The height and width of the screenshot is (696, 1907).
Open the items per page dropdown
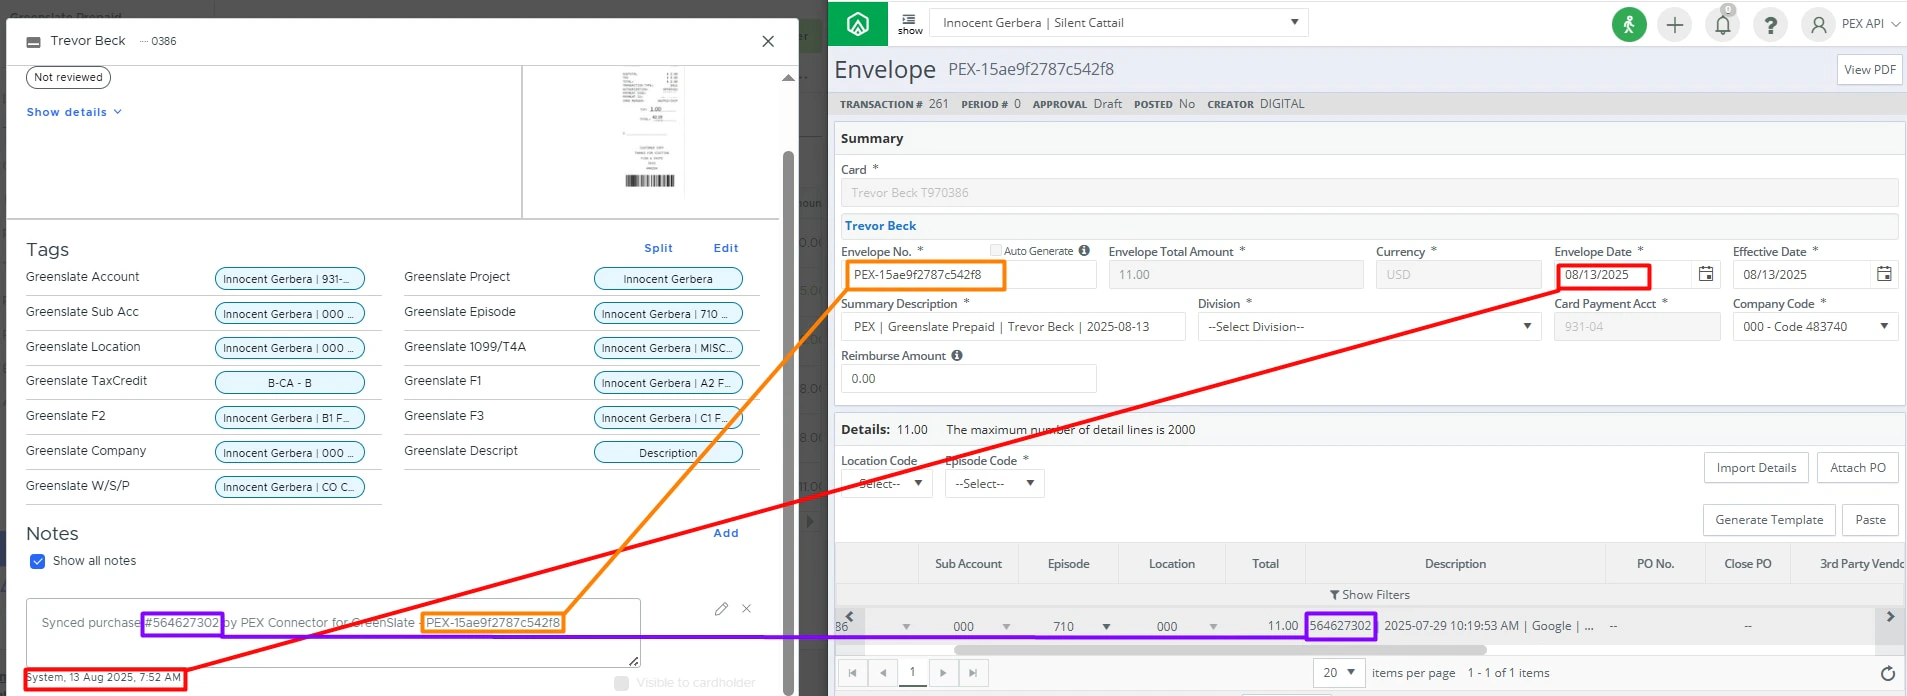pyautogui.click(x=1338, y=673)
